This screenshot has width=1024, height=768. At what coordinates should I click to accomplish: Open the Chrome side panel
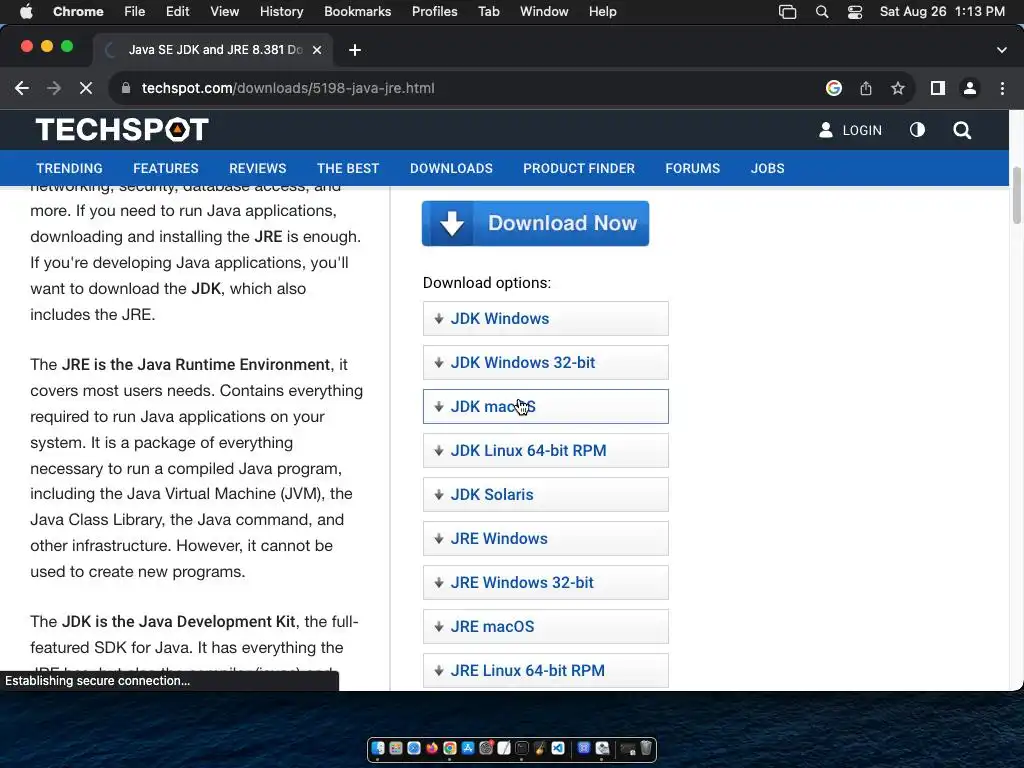coord(938,88)
